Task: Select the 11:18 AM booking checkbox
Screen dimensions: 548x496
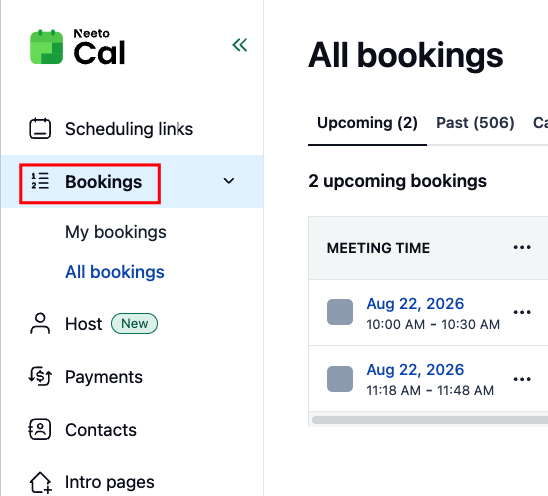Action: coord(340,379)
